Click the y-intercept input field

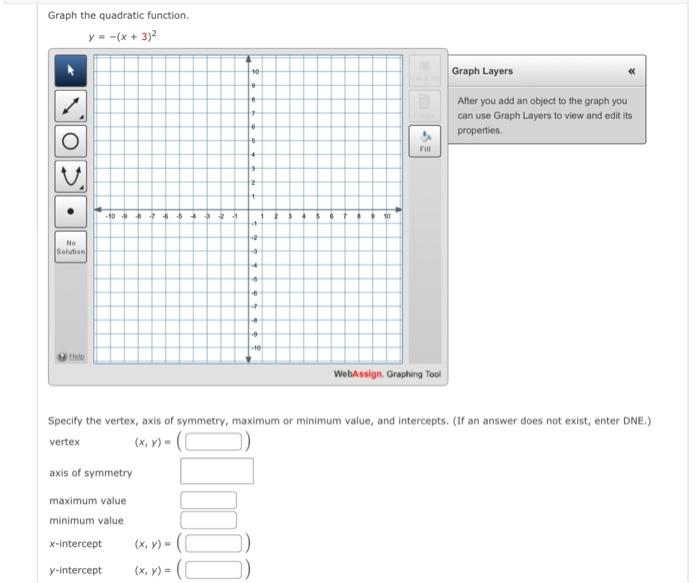coord(213,570)
